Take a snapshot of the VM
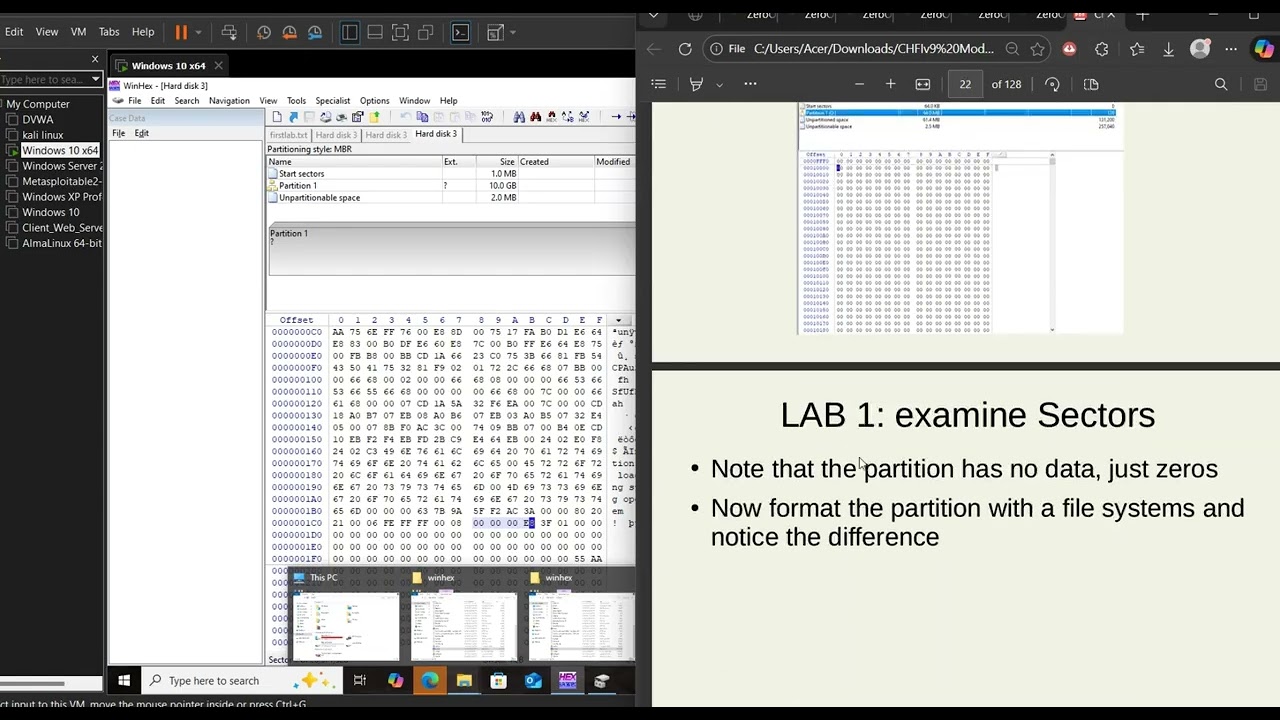This screenshot has width=1280, height=720. (264, 32)
